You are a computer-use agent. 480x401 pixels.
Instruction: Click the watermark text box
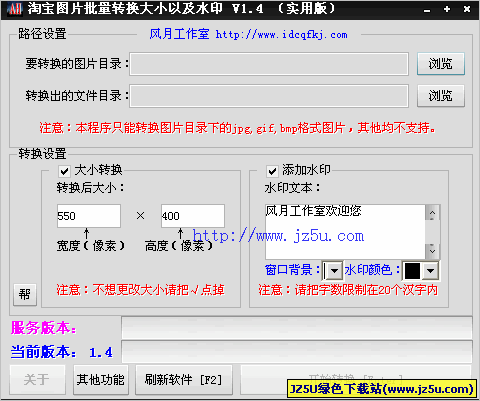[345, 232]
